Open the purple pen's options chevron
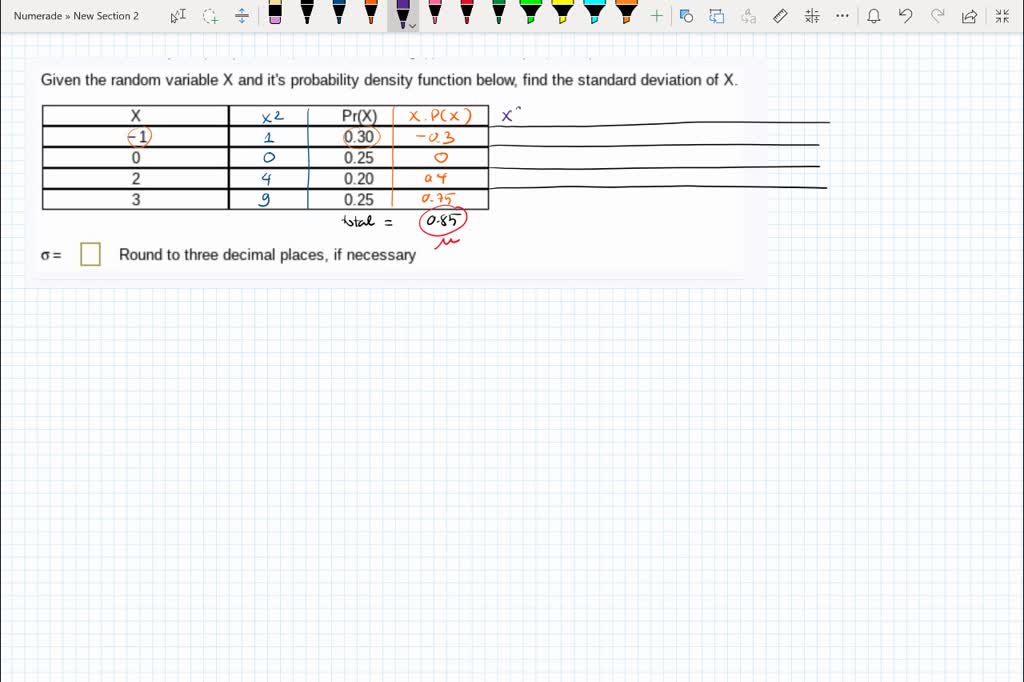 coord(413,25)
